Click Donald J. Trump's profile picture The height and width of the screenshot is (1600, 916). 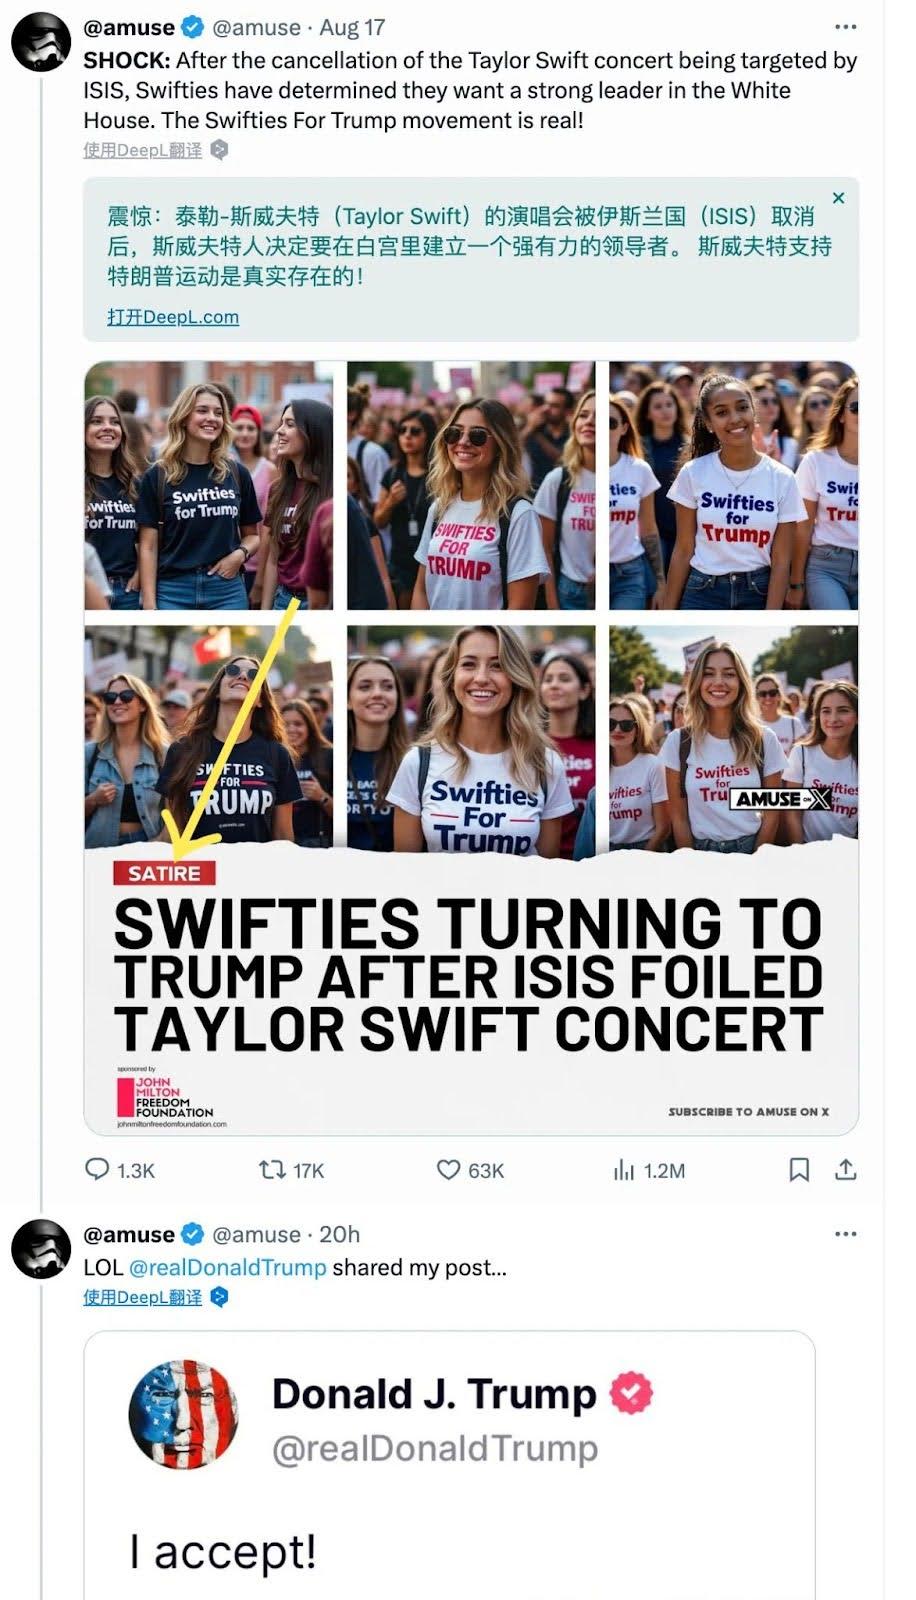coord(184,1413)
